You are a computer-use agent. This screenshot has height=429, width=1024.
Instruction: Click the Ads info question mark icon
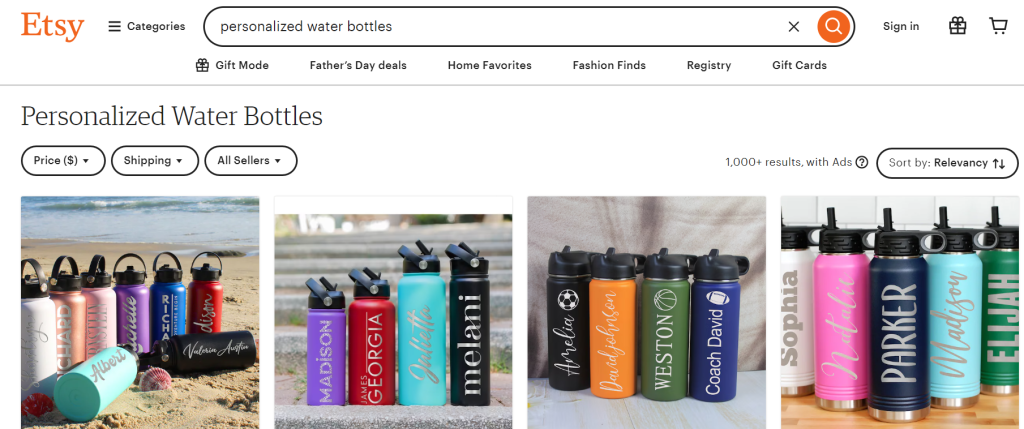pos(861,162)
